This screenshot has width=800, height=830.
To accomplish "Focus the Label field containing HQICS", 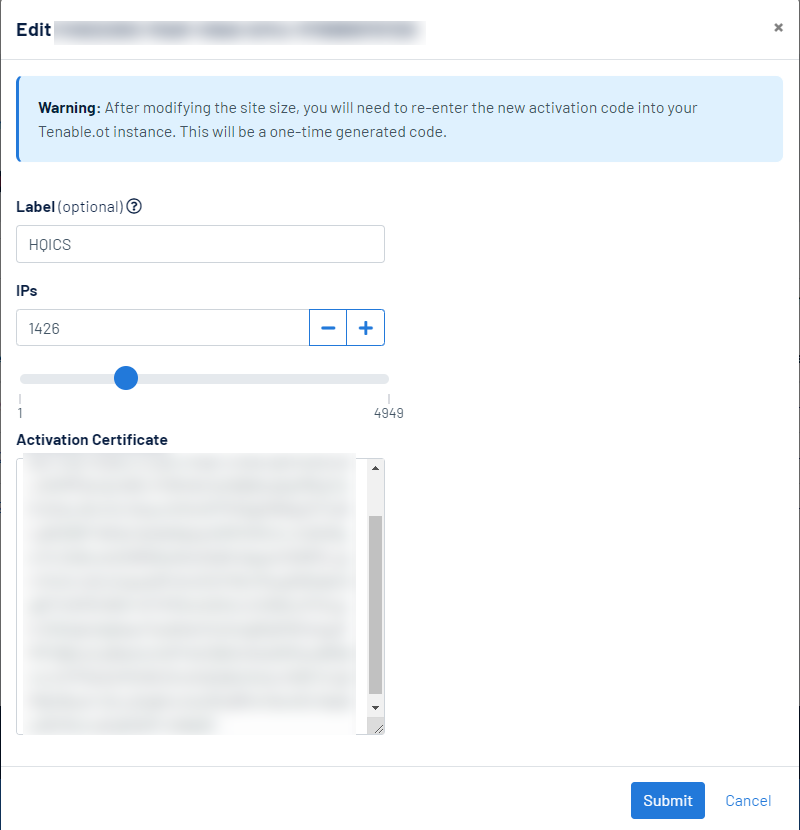I will tap(200, 244).
